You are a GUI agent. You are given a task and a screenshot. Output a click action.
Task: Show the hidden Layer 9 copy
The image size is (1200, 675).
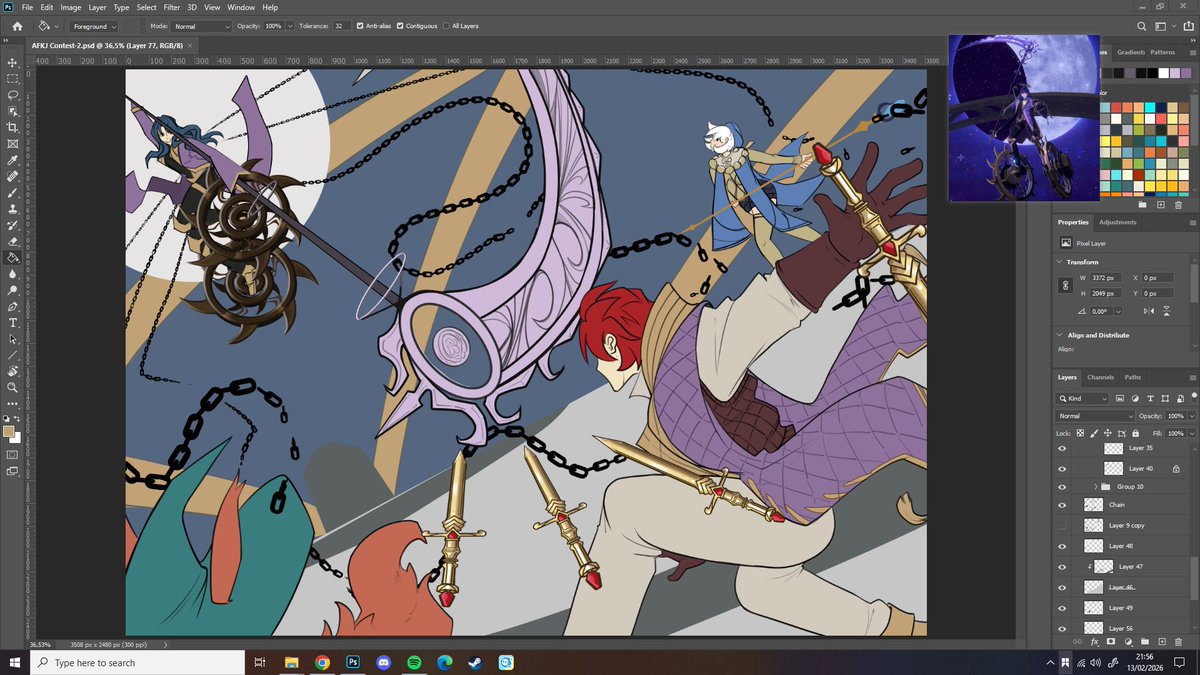point(1062,525)
